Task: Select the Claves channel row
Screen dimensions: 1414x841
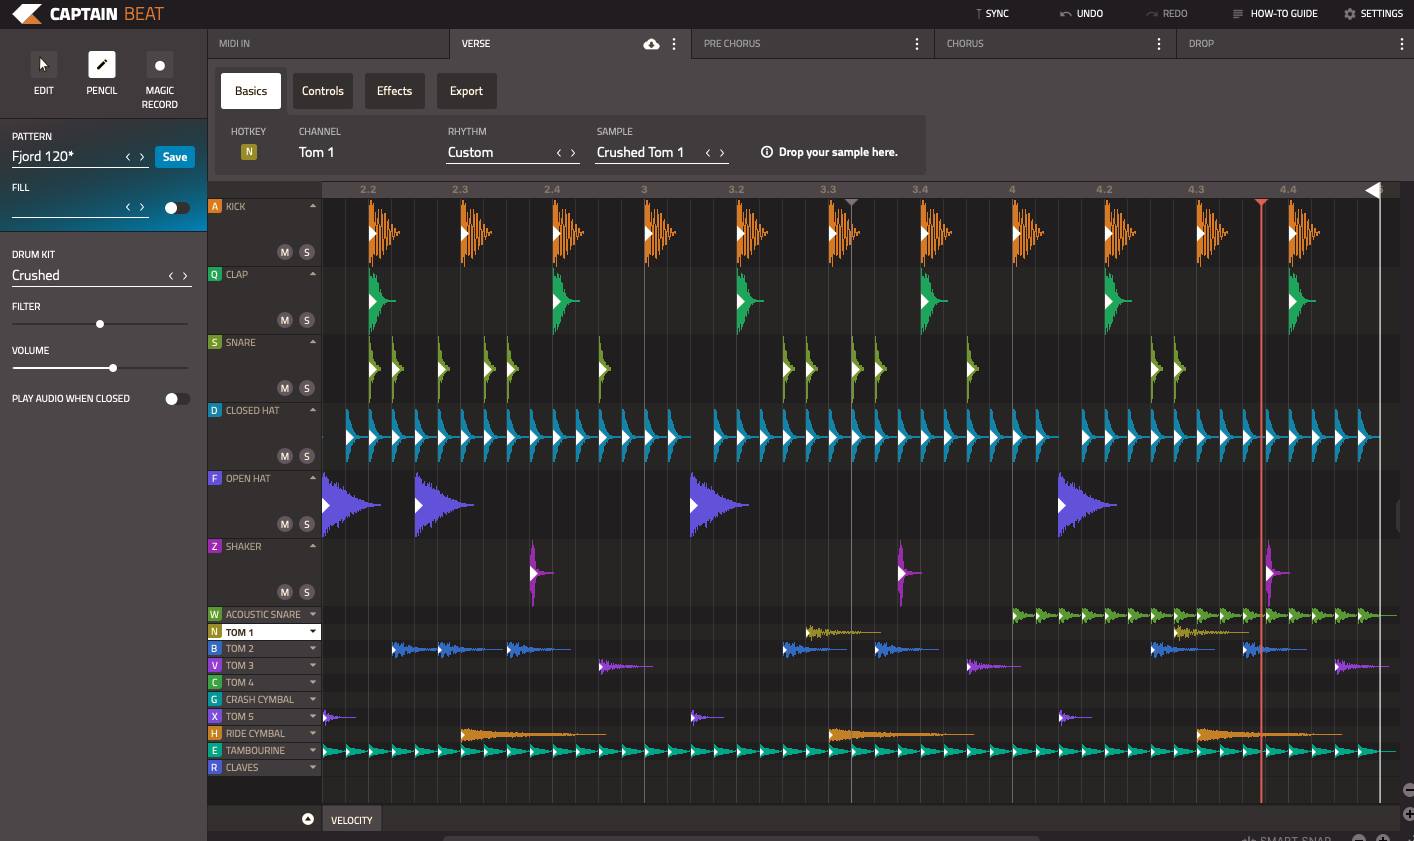Action: tap(264, 768)
